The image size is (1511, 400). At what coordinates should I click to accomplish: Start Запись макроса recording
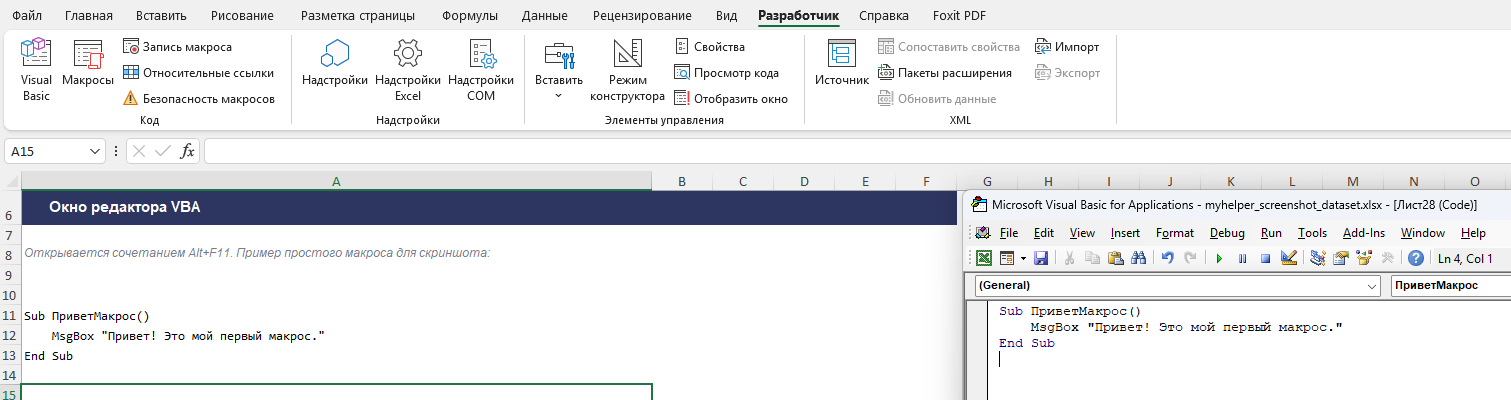177,47
